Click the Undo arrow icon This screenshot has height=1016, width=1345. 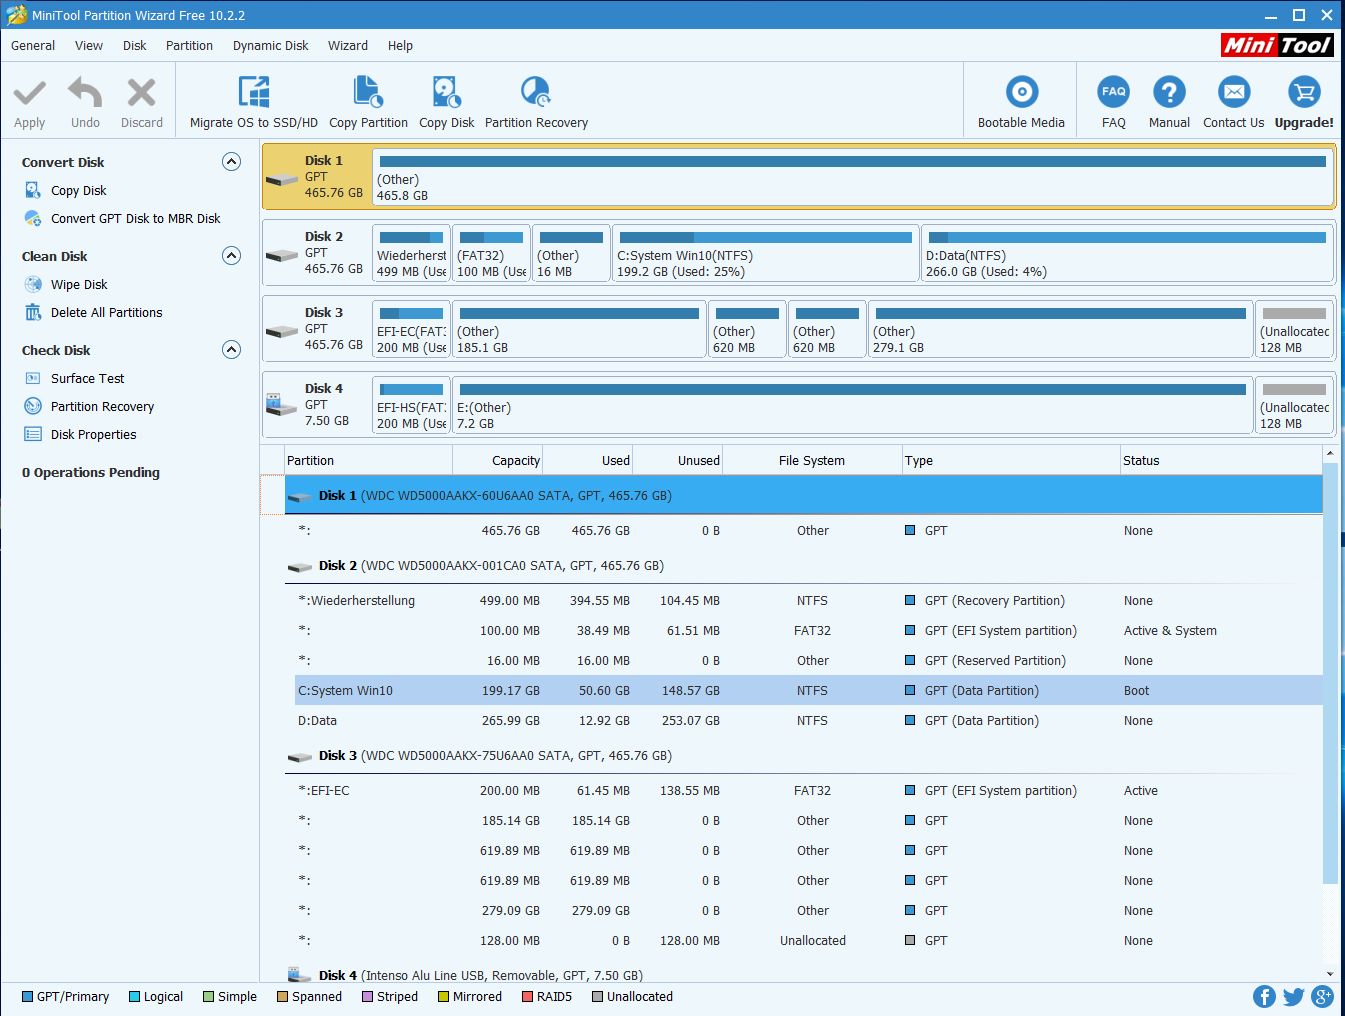tap(85, 93)
